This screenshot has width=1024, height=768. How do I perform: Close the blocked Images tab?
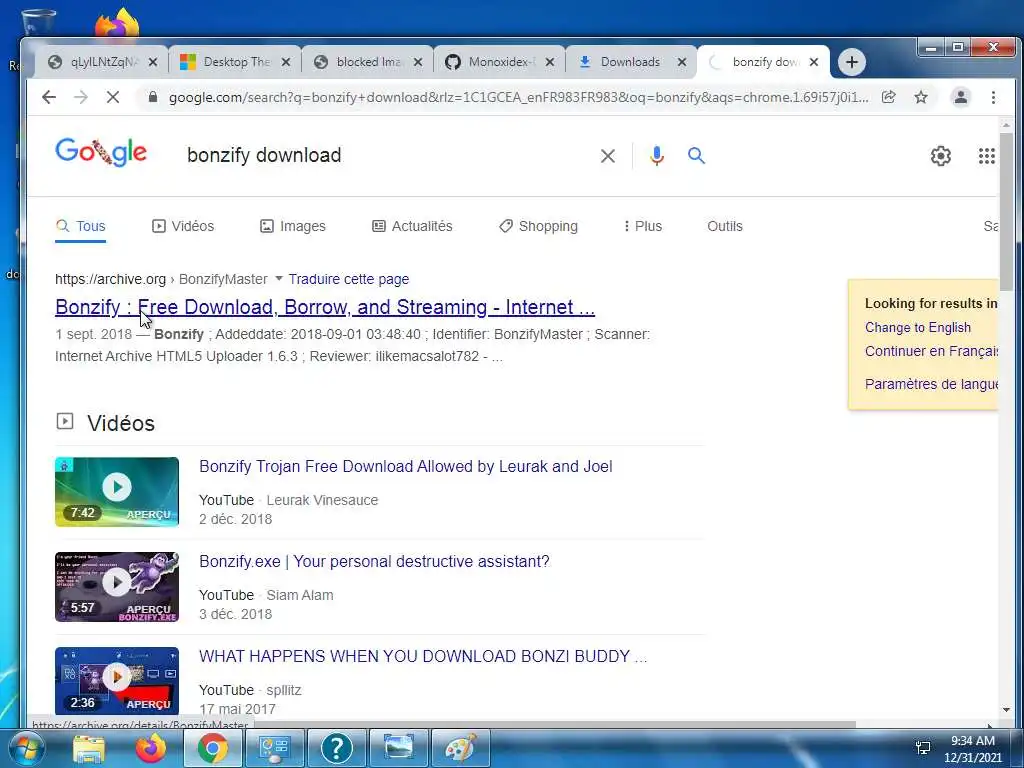click(x=418, y=62)
